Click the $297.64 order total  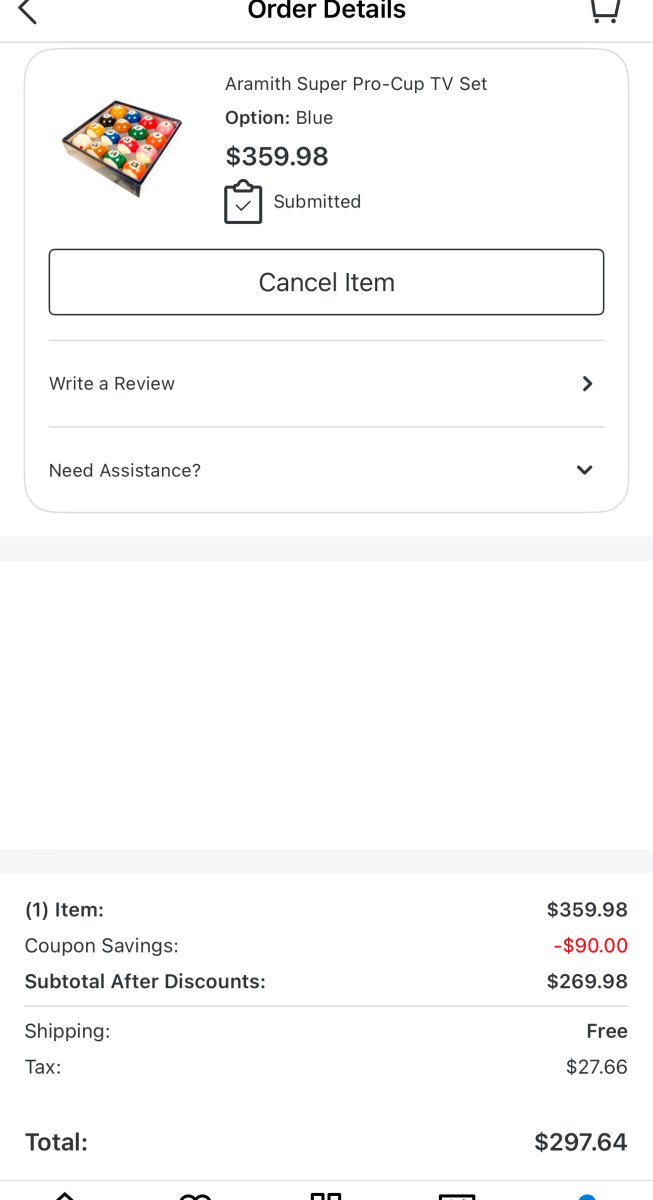[580, 1142]
